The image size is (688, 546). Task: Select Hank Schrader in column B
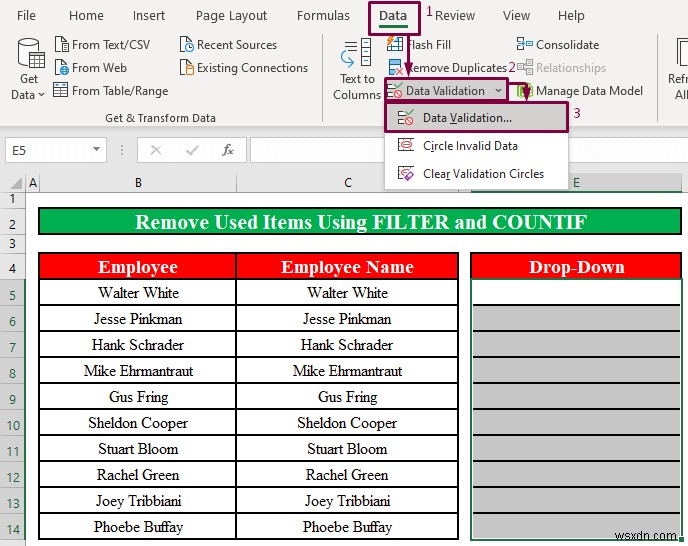coord(138,345)
